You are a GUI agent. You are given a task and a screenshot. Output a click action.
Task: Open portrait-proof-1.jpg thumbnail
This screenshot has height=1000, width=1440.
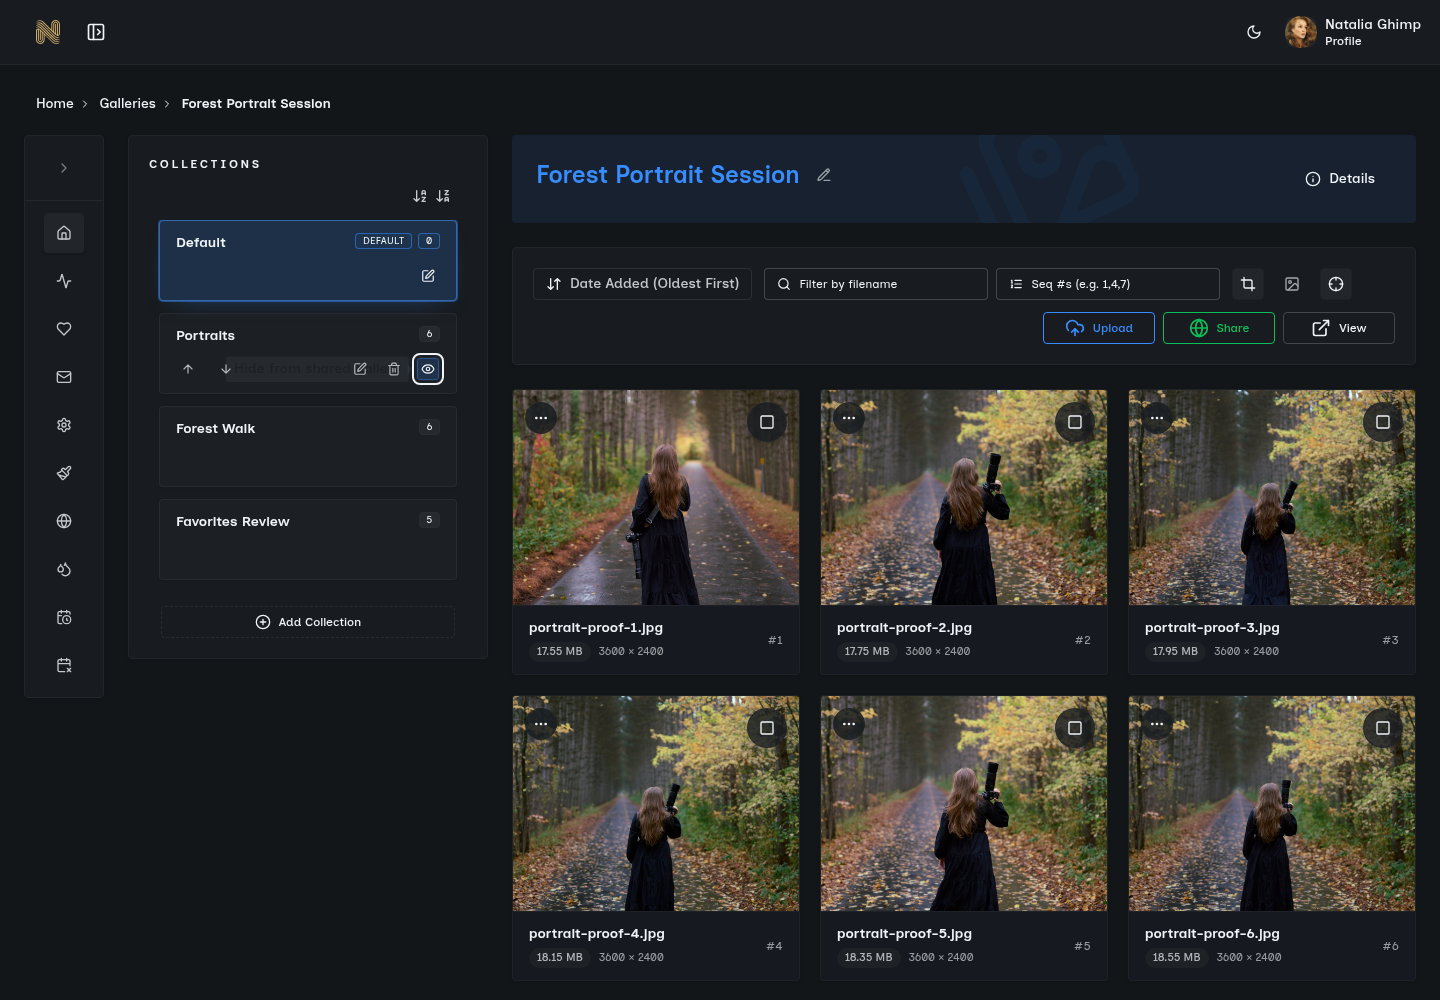[656, 498]
